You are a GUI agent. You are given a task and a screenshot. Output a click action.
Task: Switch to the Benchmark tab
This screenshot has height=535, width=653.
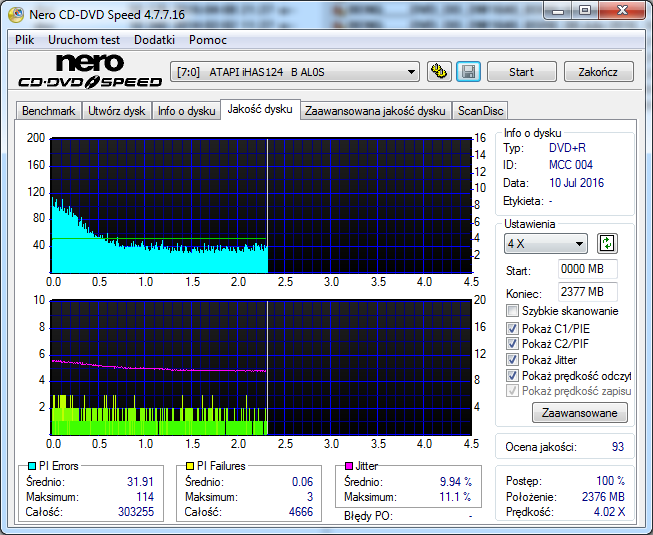pyautogui.click(x=49, y=111)
